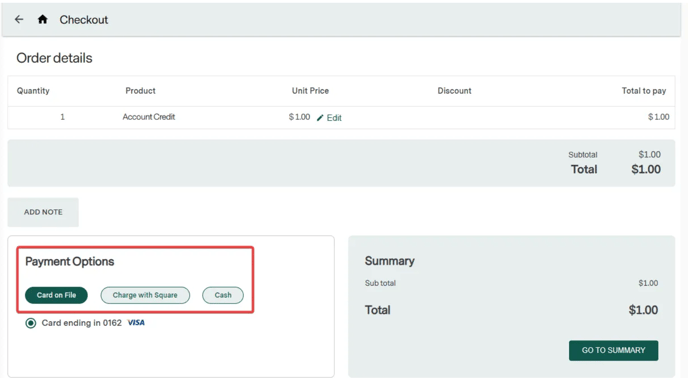The height and width of the screenshot is (378, 688).
Task: Click the Card ending in 0162 label
Action: click(82, 323)
